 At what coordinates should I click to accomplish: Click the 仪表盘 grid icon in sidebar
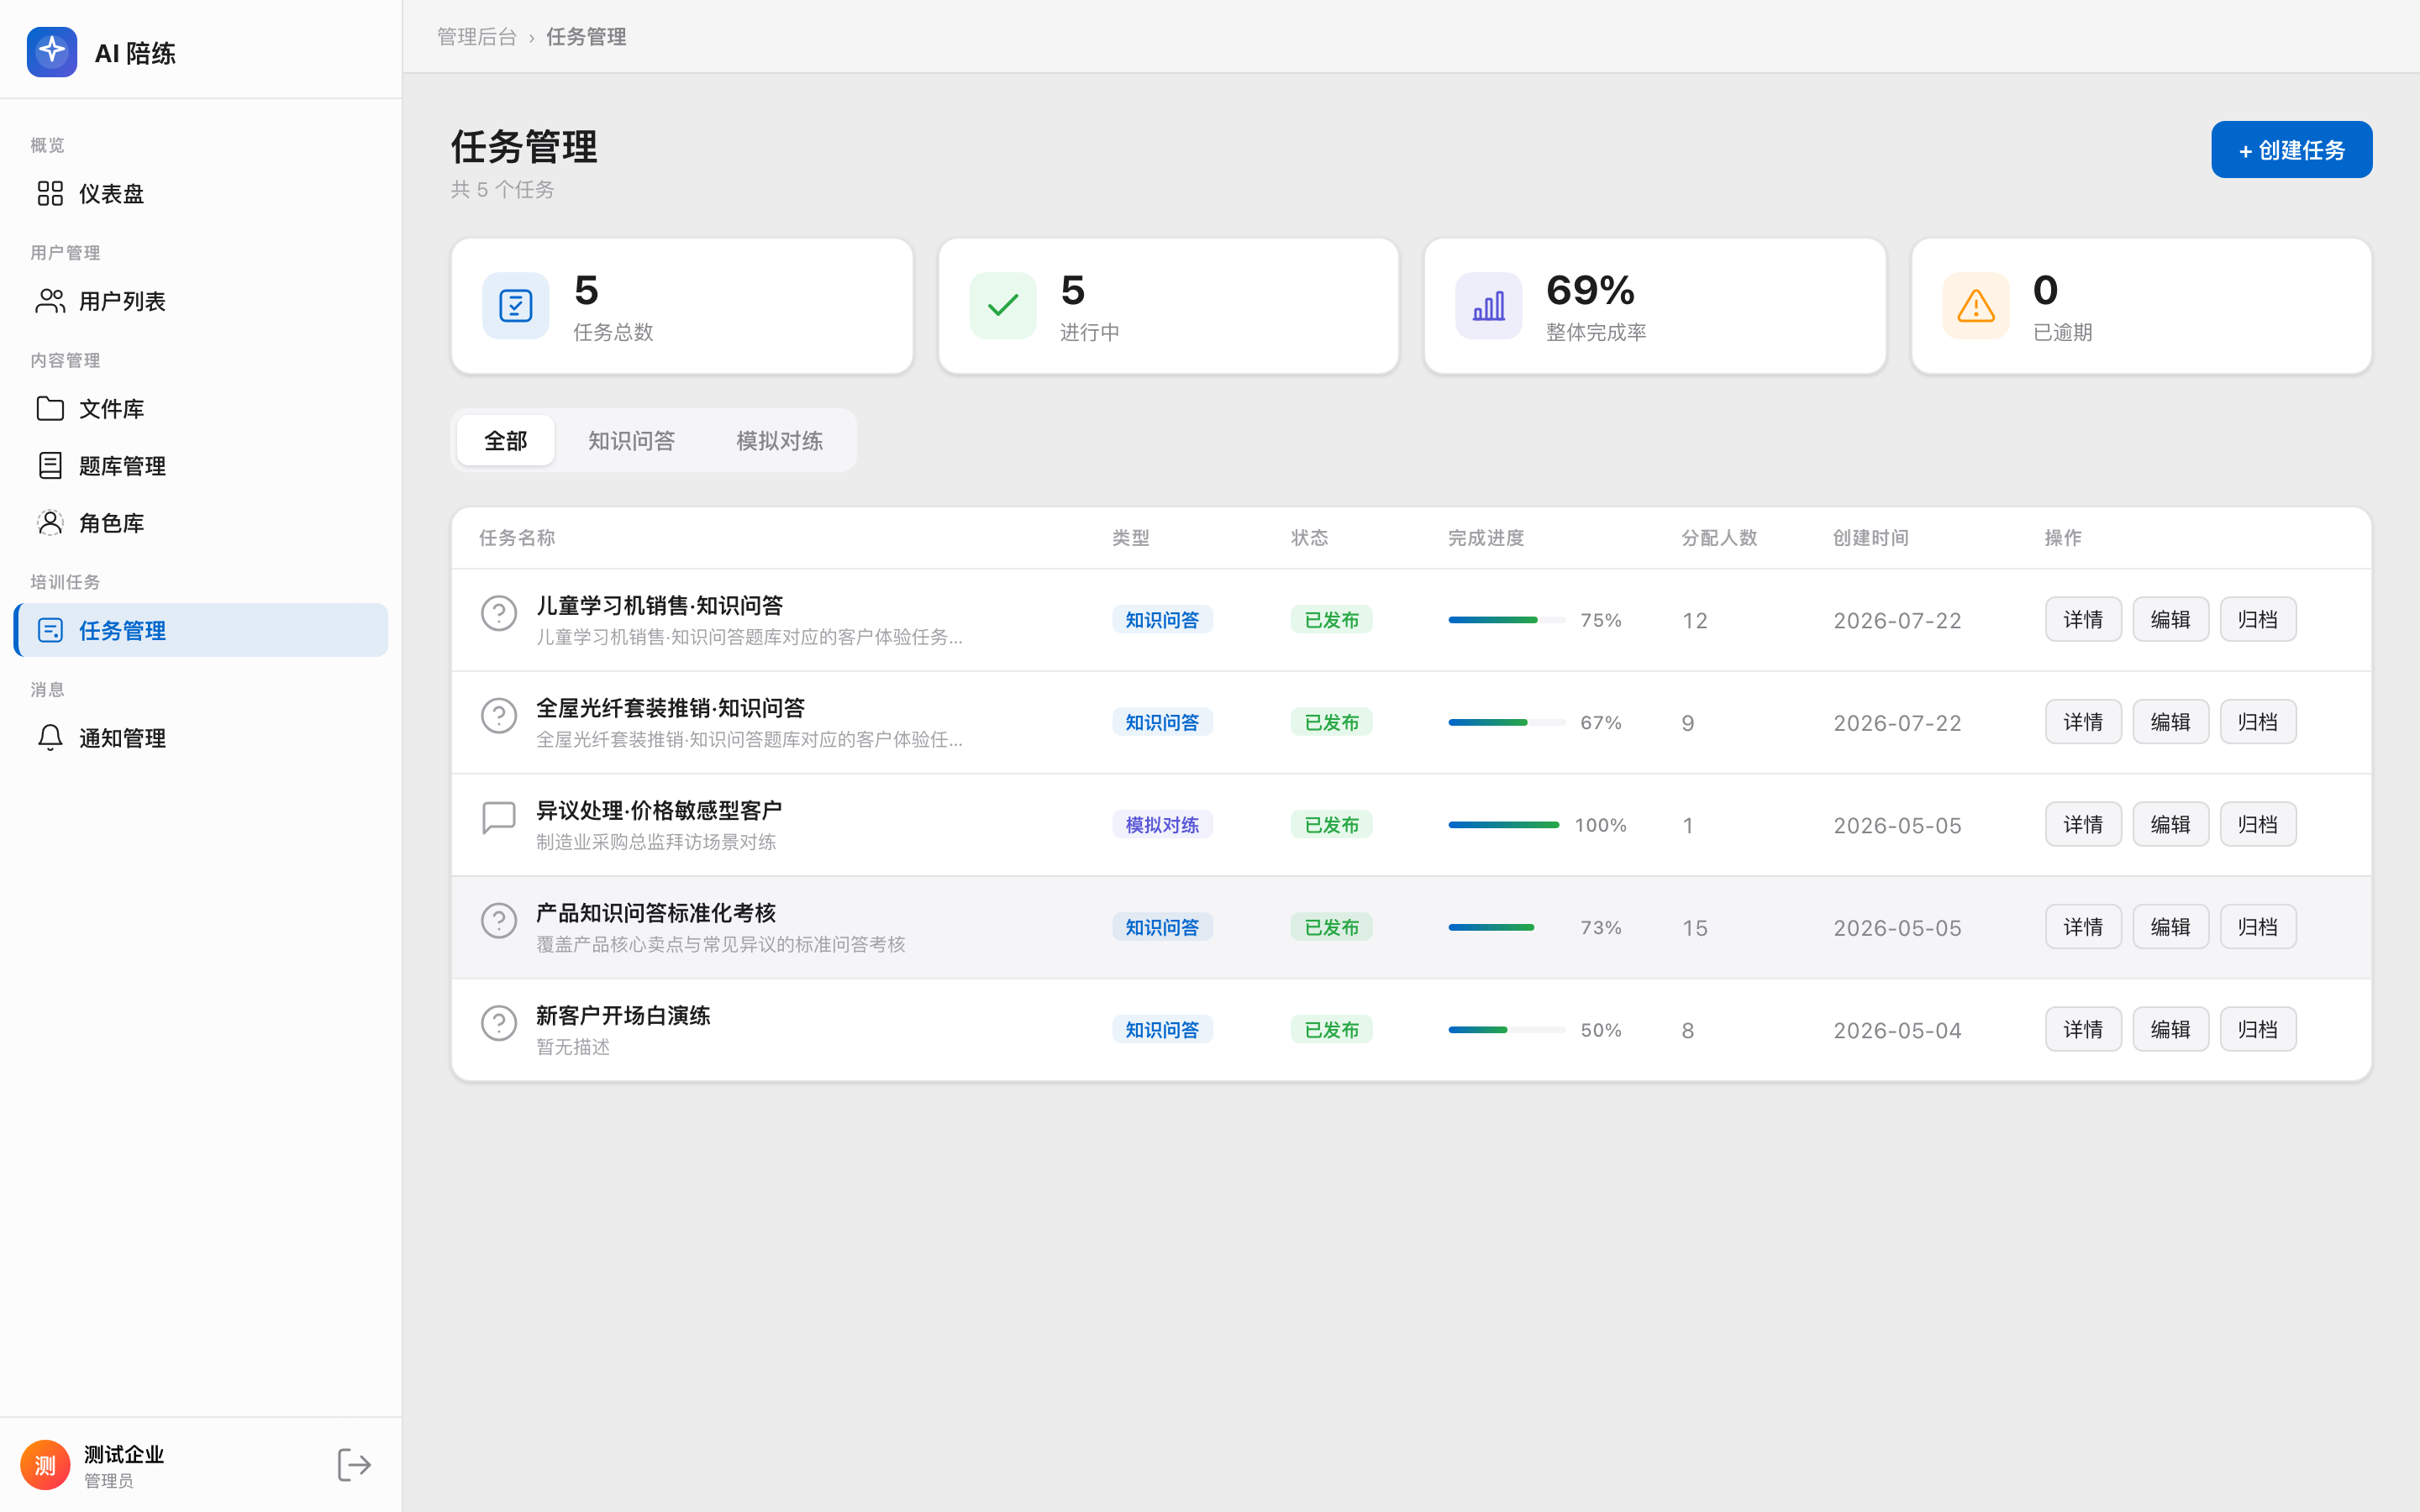(x=50, y=193)
